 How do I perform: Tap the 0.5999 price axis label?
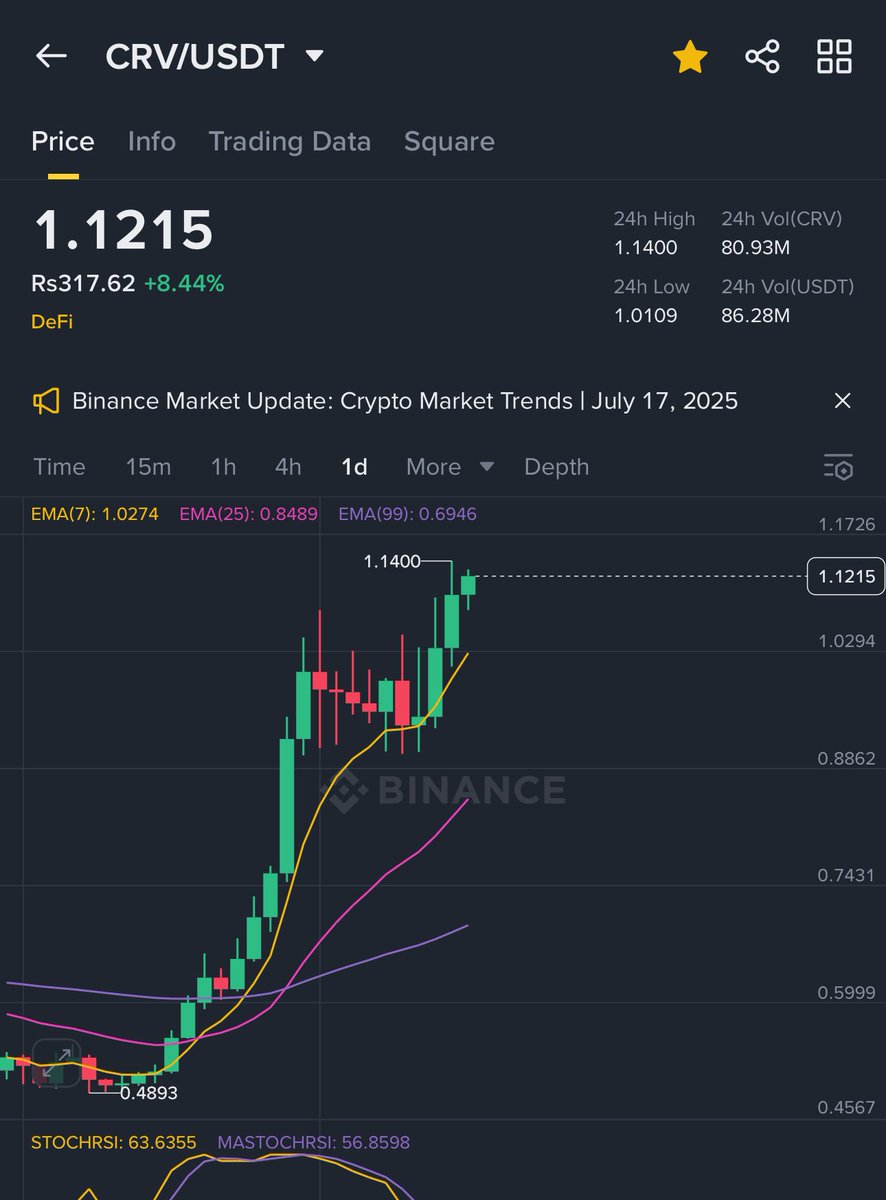pos(846,992)
